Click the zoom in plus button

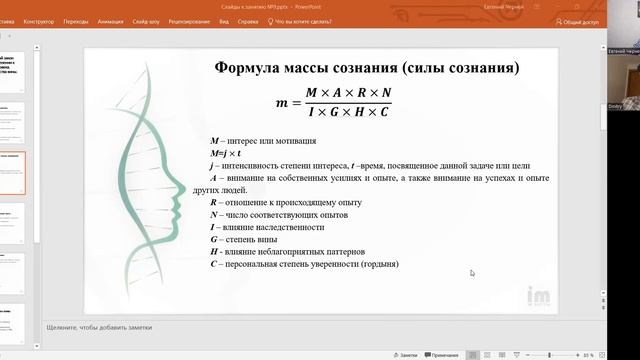click(x=578, y=355)
